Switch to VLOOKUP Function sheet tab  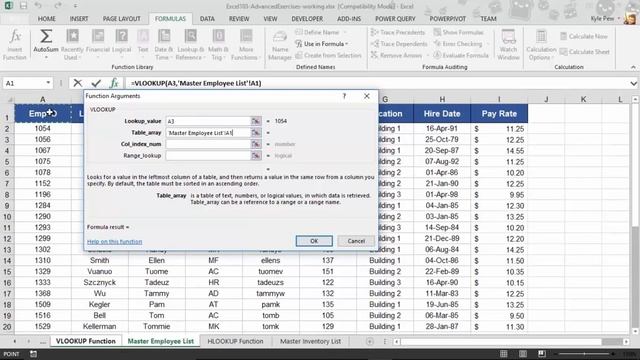click(86, 341)
